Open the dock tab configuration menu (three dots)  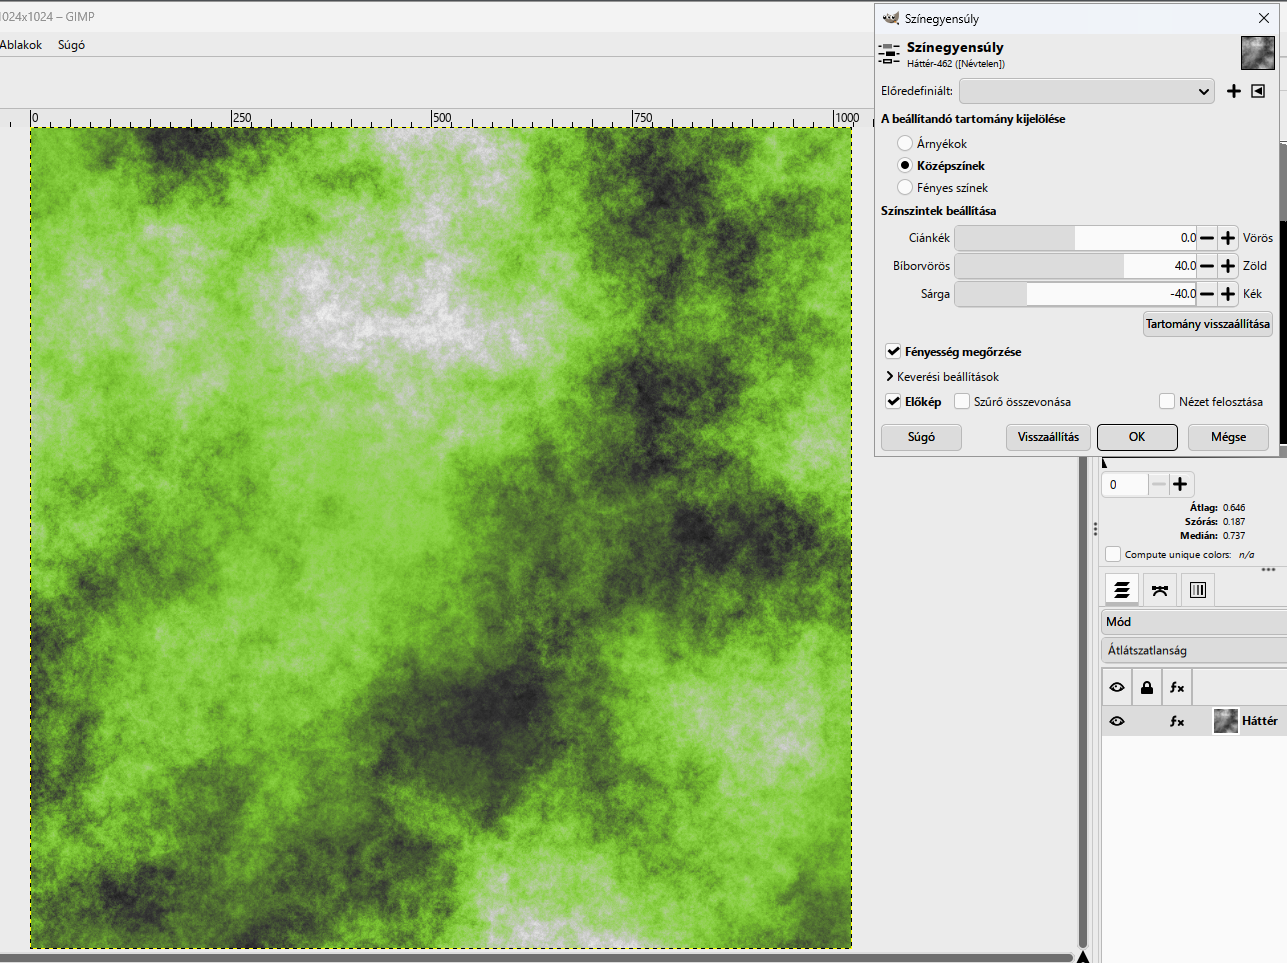pos(1268,570)
